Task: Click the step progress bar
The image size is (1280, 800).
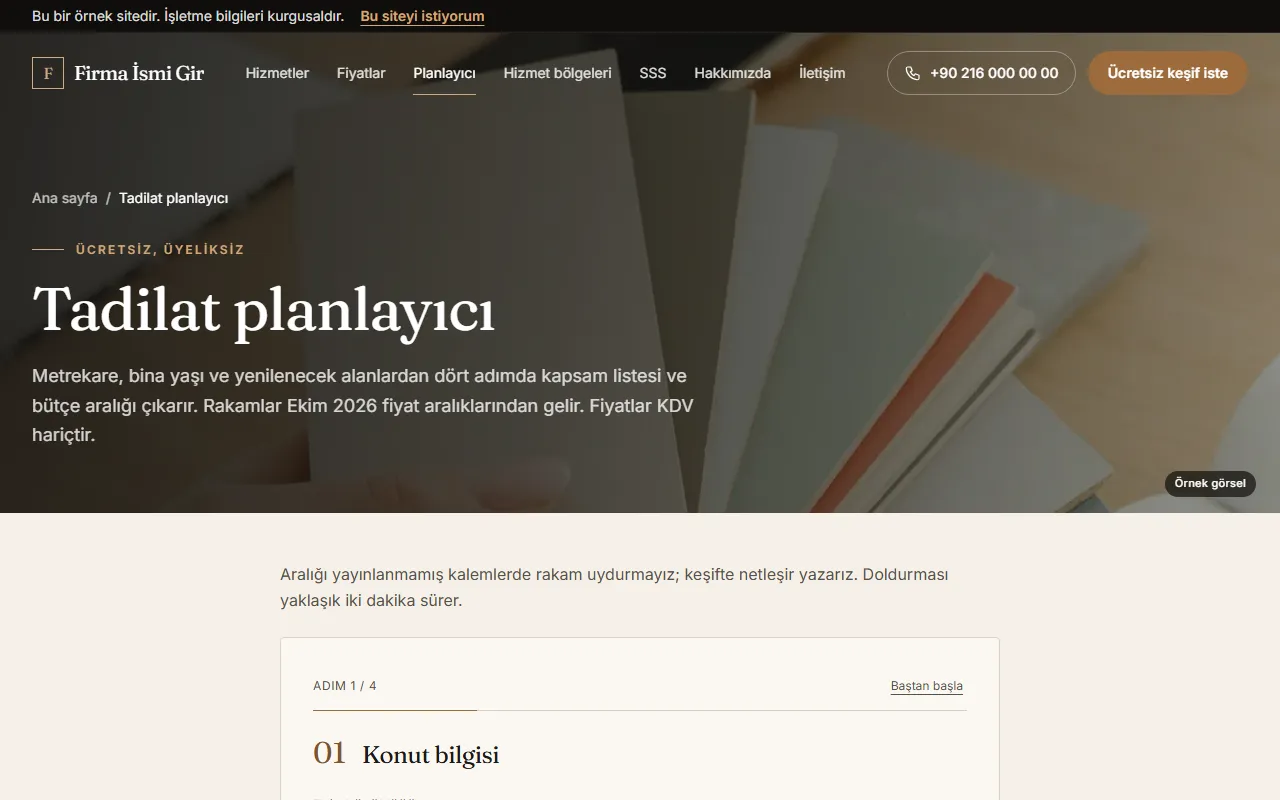Action: (640, 710)
